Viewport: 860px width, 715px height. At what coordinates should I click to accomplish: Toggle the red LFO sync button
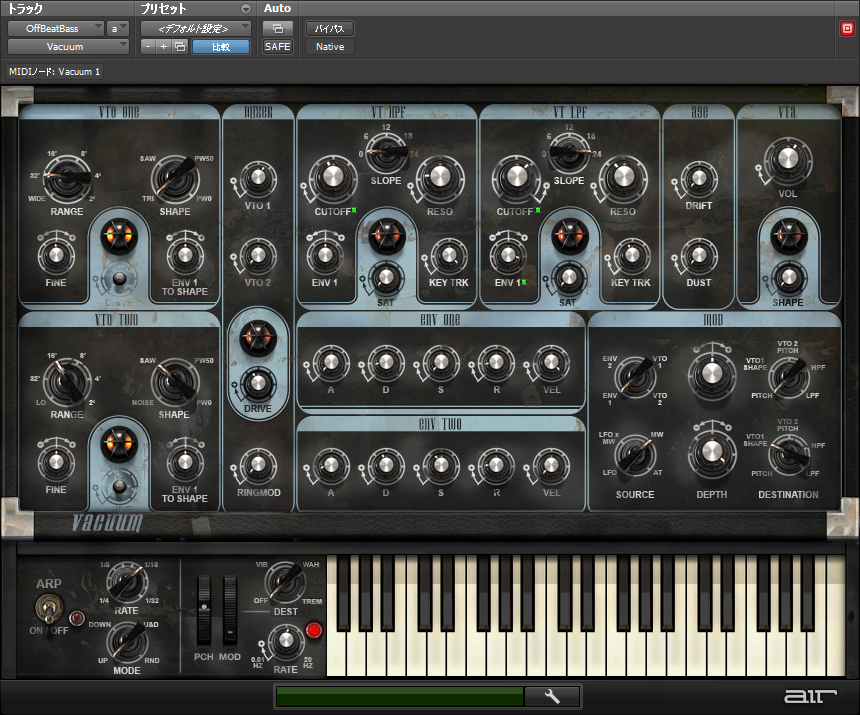[314, 631]
